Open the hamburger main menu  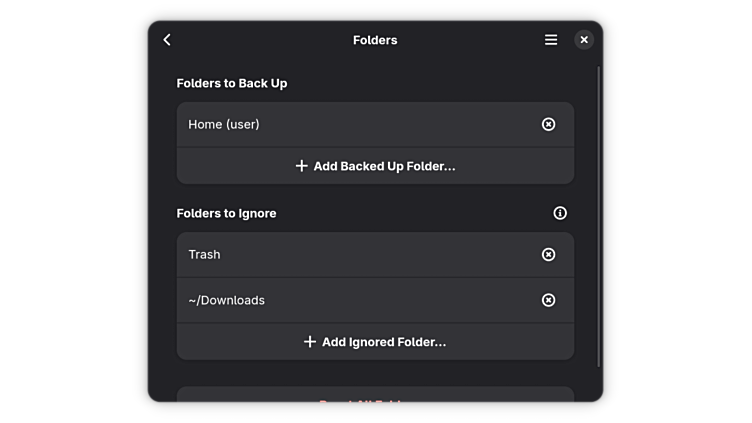point(551,40)
